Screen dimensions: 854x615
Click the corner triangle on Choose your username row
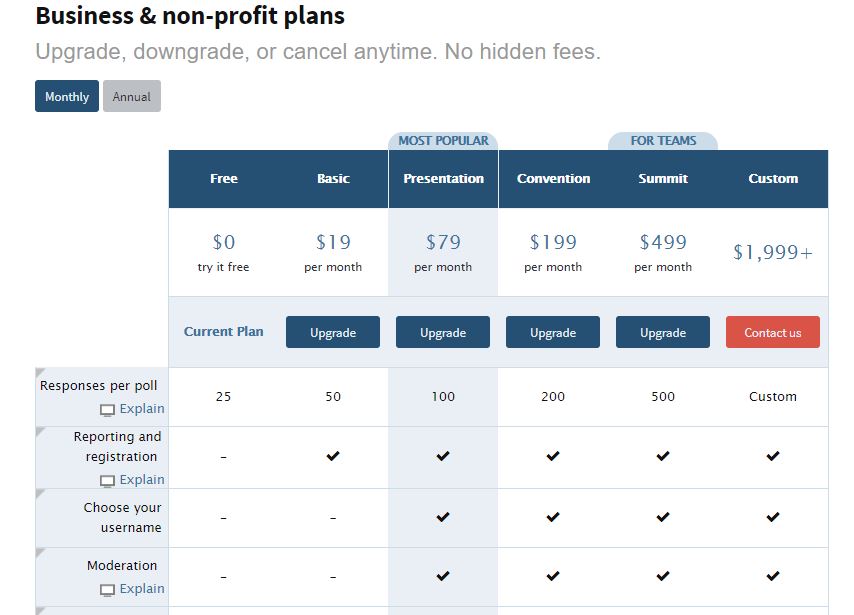pos(40,494)
